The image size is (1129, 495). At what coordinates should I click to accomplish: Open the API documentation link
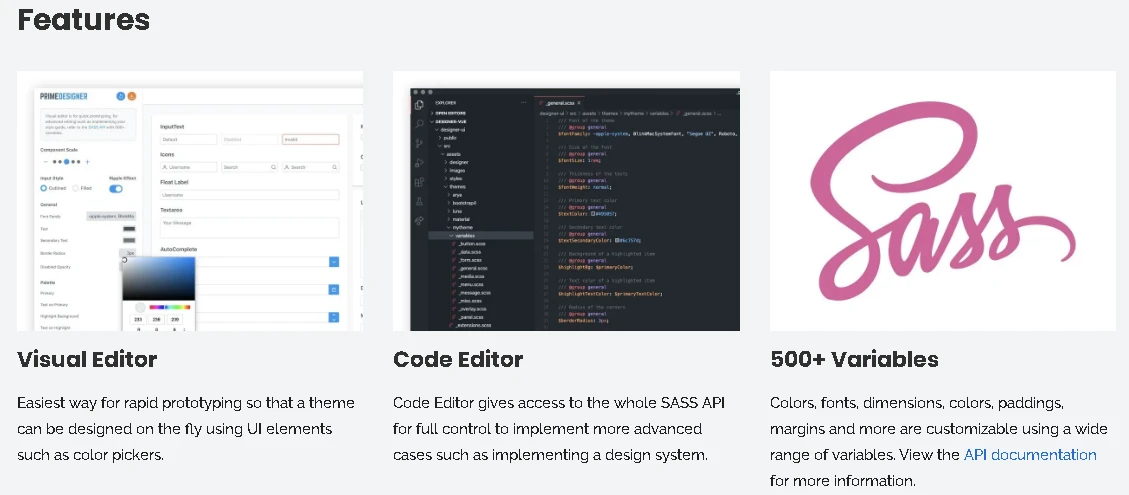1030,455
